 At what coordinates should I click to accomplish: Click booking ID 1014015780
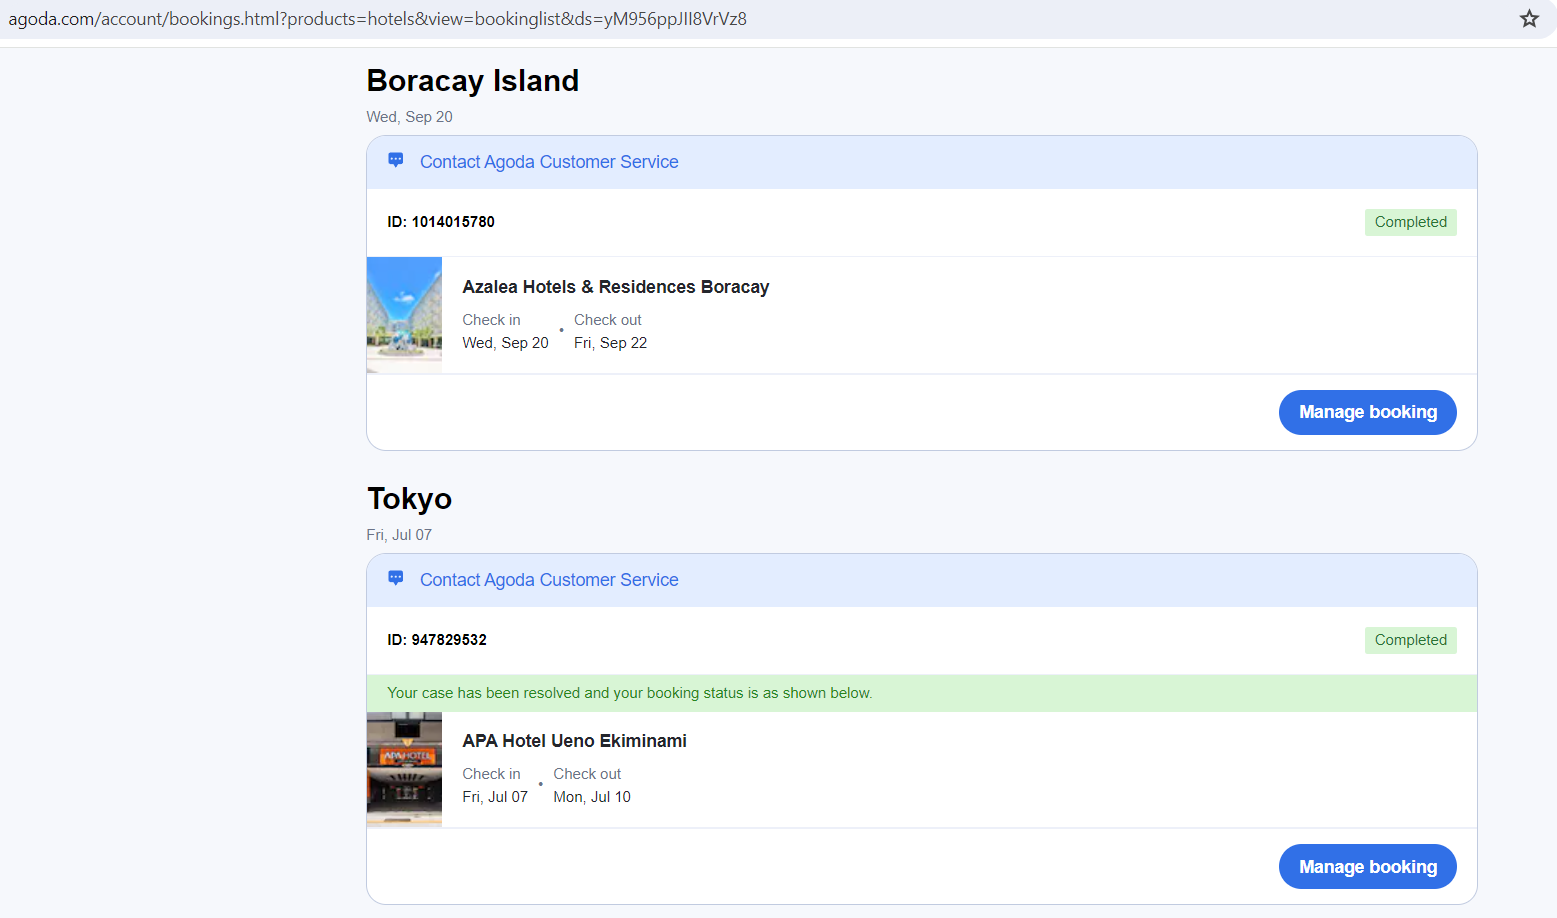coord(441,222)
